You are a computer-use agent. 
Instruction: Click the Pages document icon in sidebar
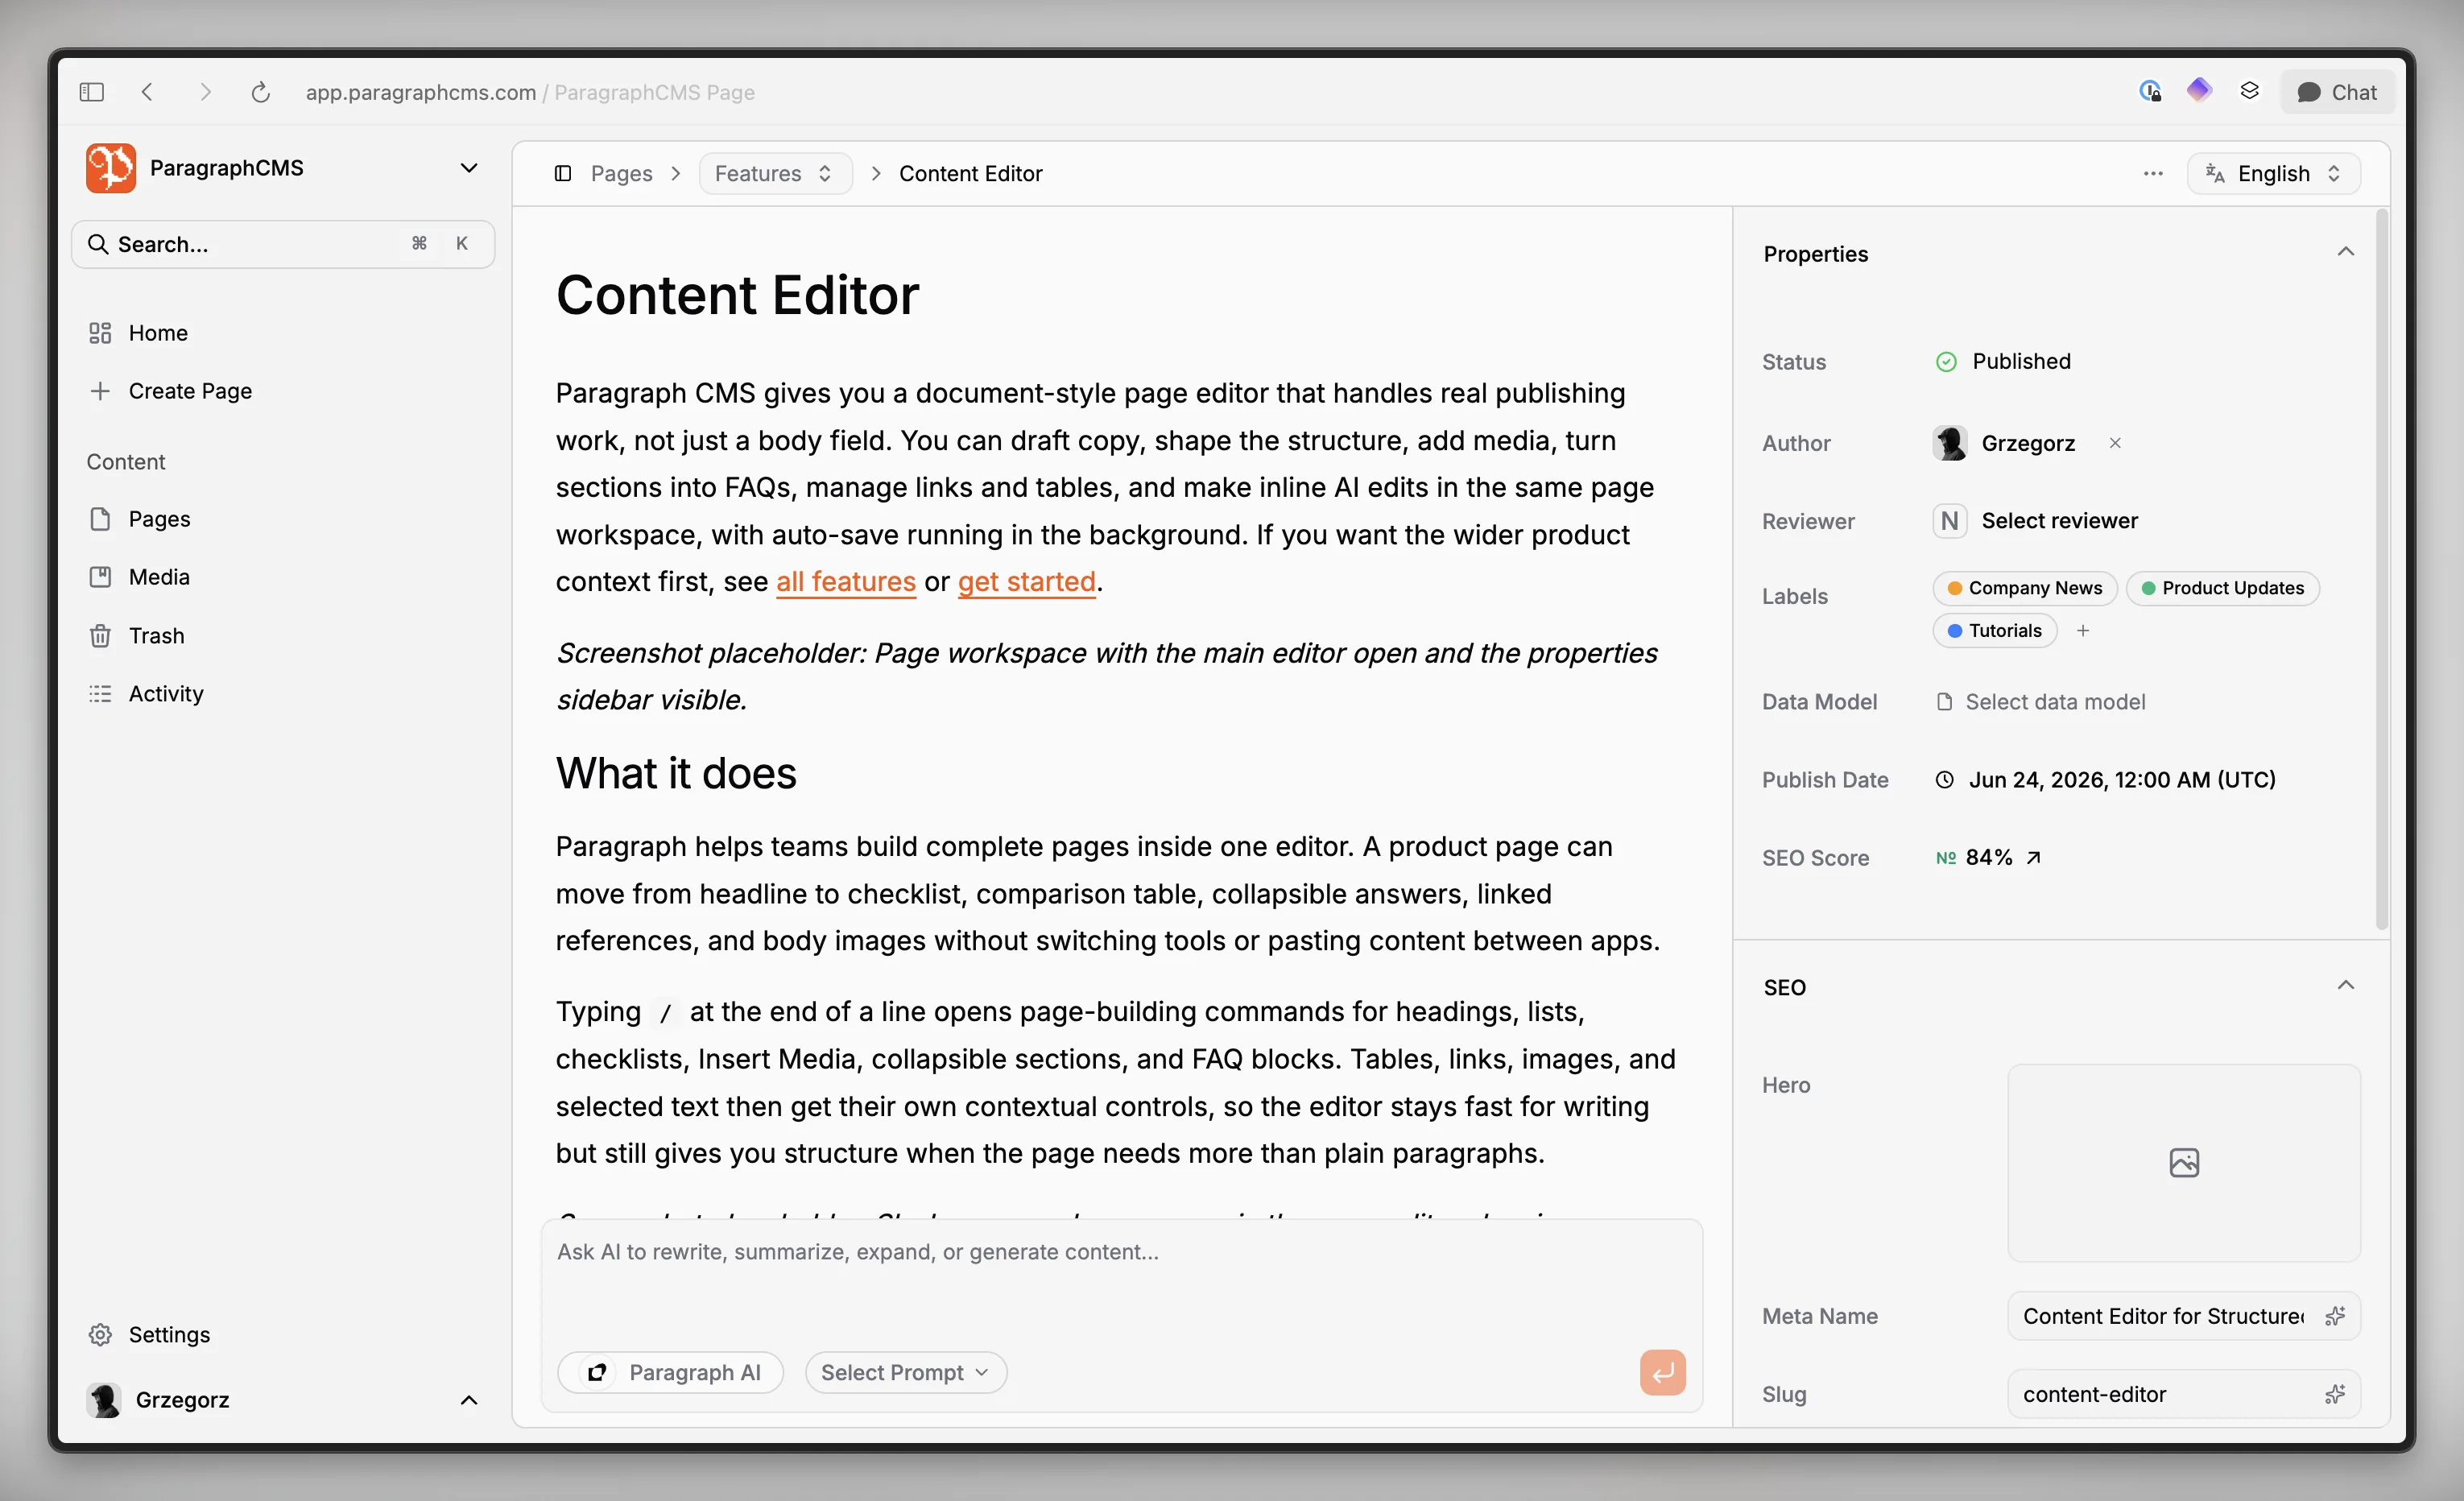[x=100, y=519]
